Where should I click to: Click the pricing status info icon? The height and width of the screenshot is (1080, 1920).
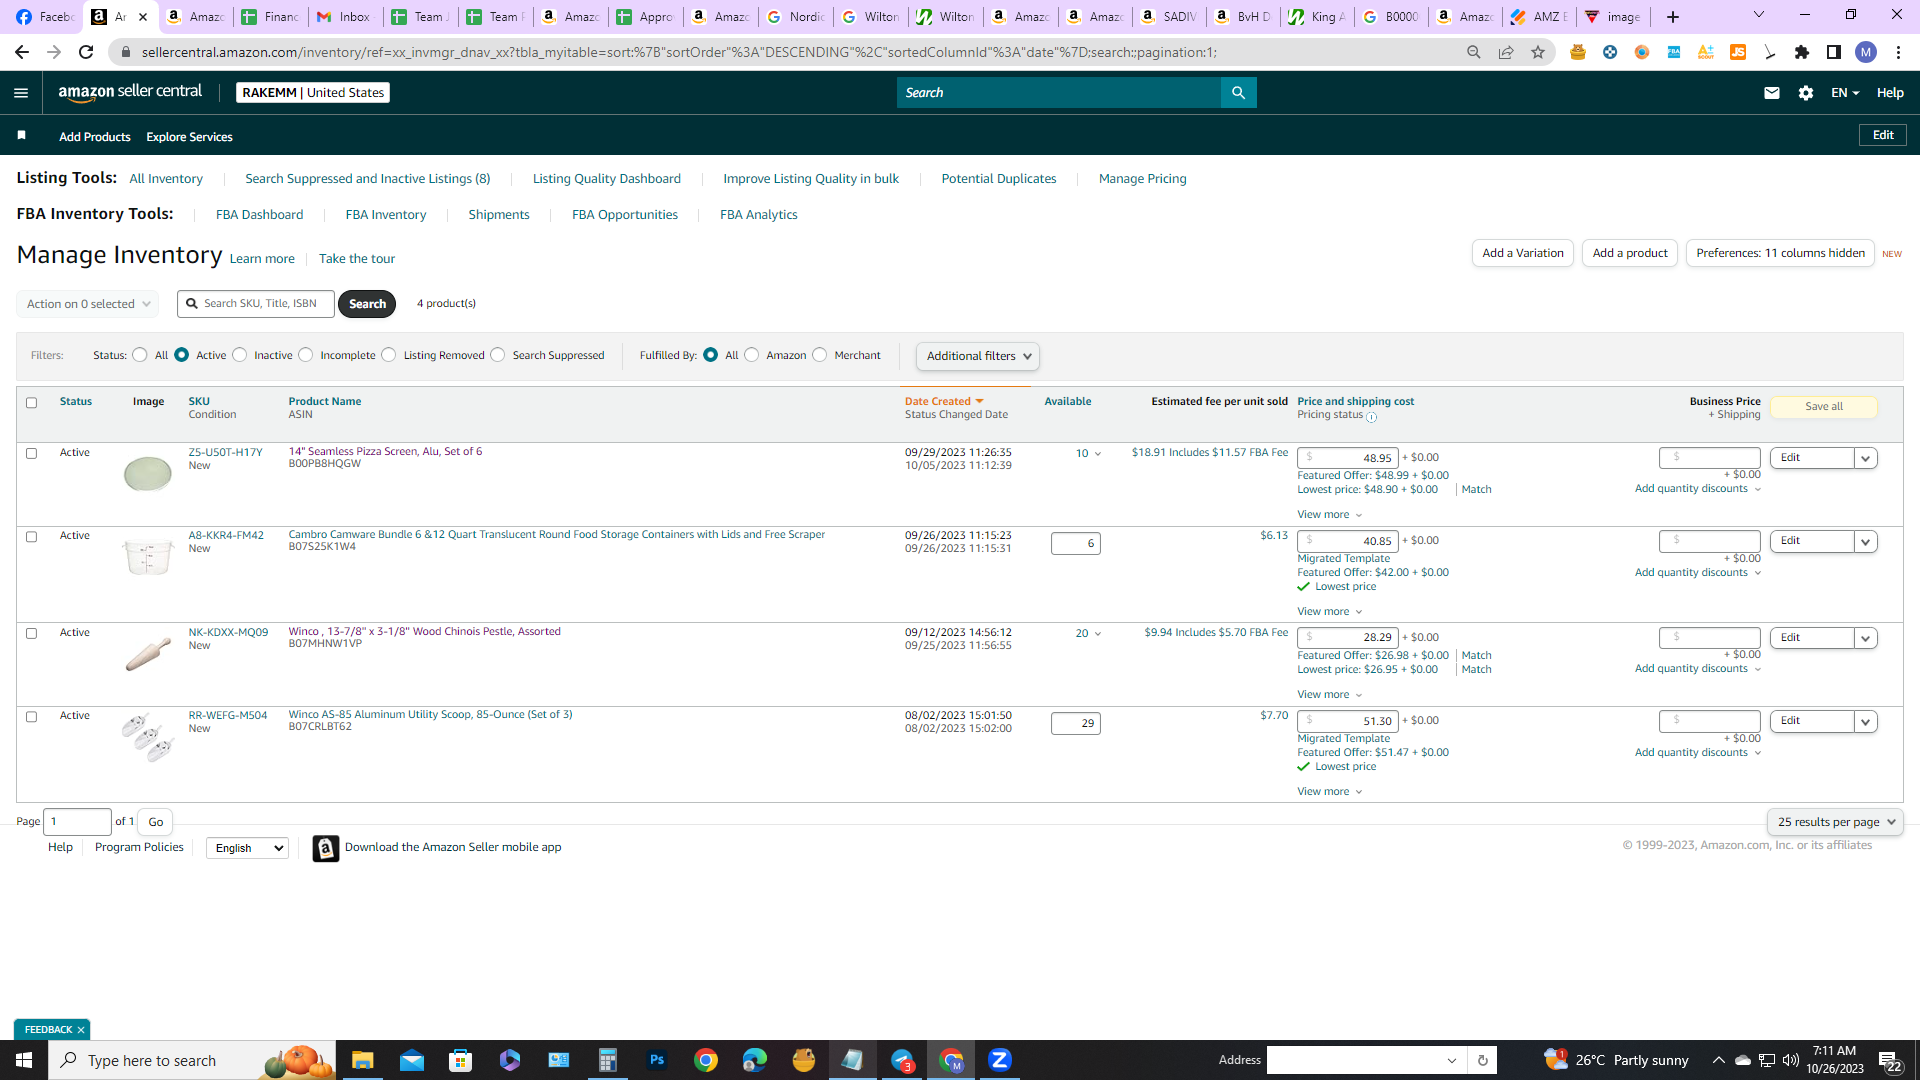click(x=1371, y=417)
